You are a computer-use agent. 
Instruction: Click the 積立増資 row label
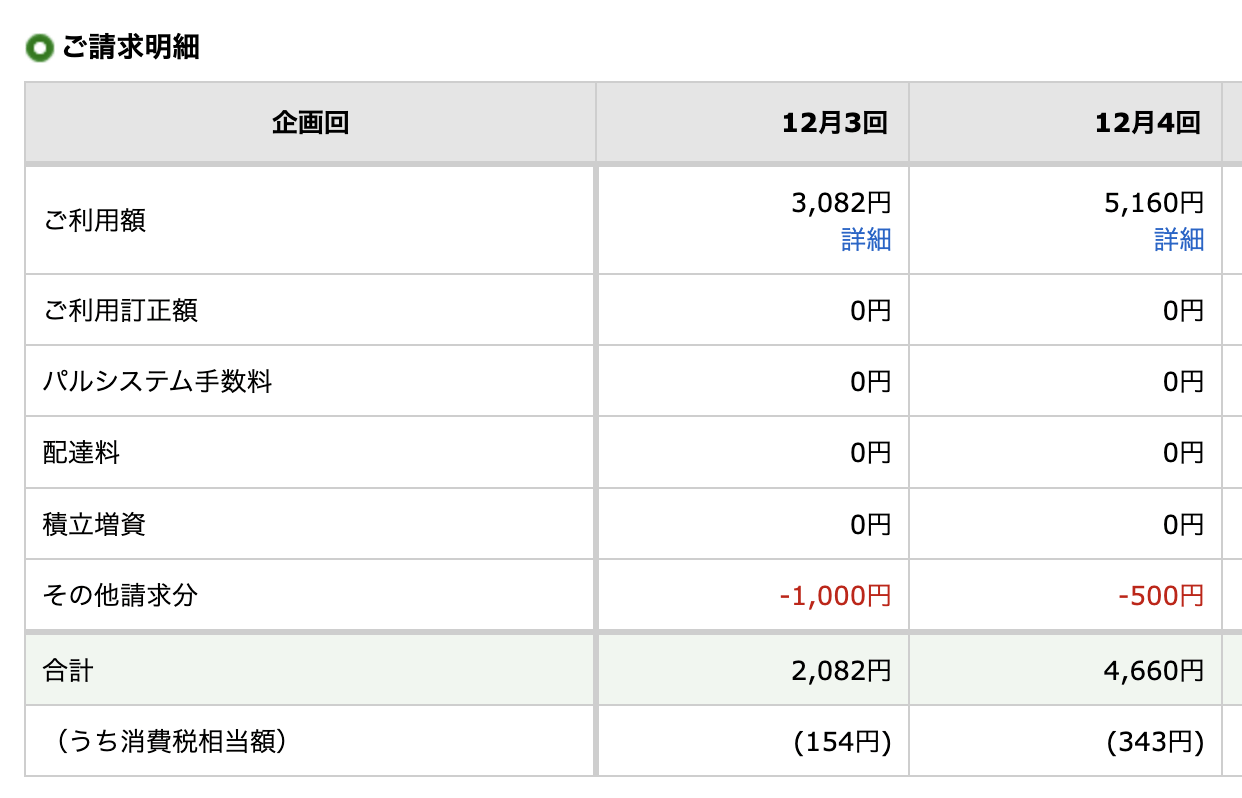[x=94, y=524]
